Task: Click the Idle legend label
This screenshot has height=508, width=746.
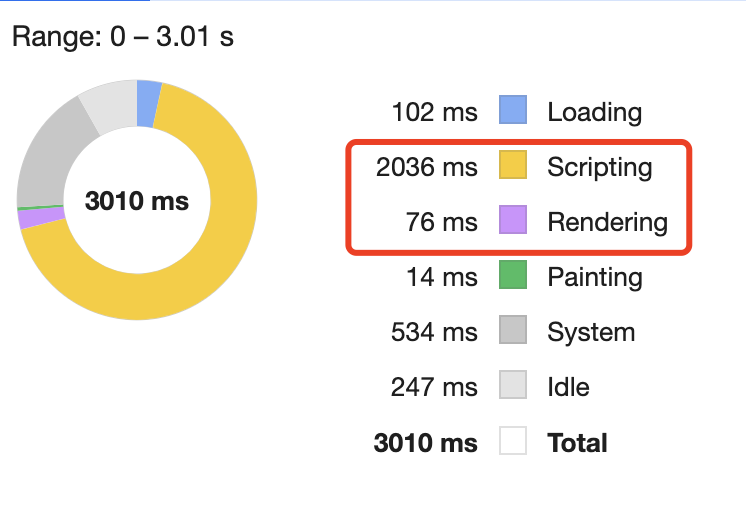Action: (568, 387)
